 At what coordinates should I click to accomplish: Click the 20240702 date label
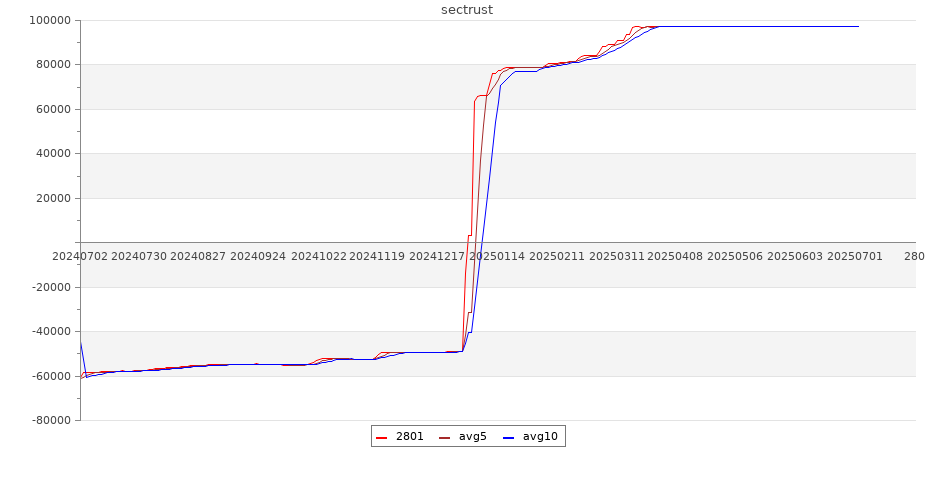pyautogui.click(x=80, y=257)
